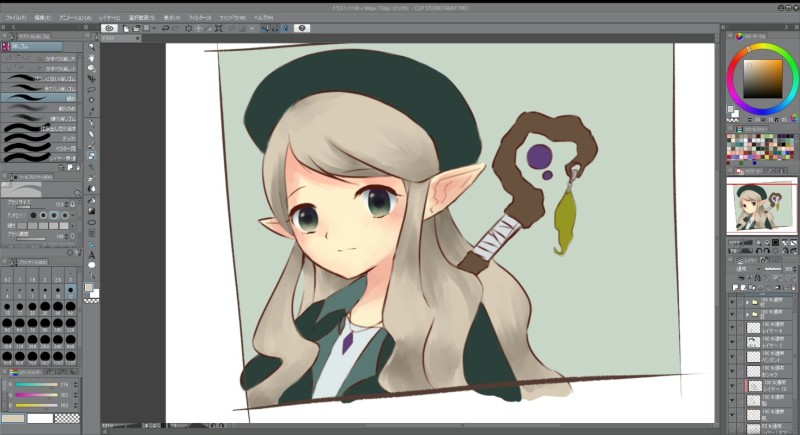The width and height of the screenshot is (800, 435).
Task: Select the ellipse Figure tool
Action: 92,222
